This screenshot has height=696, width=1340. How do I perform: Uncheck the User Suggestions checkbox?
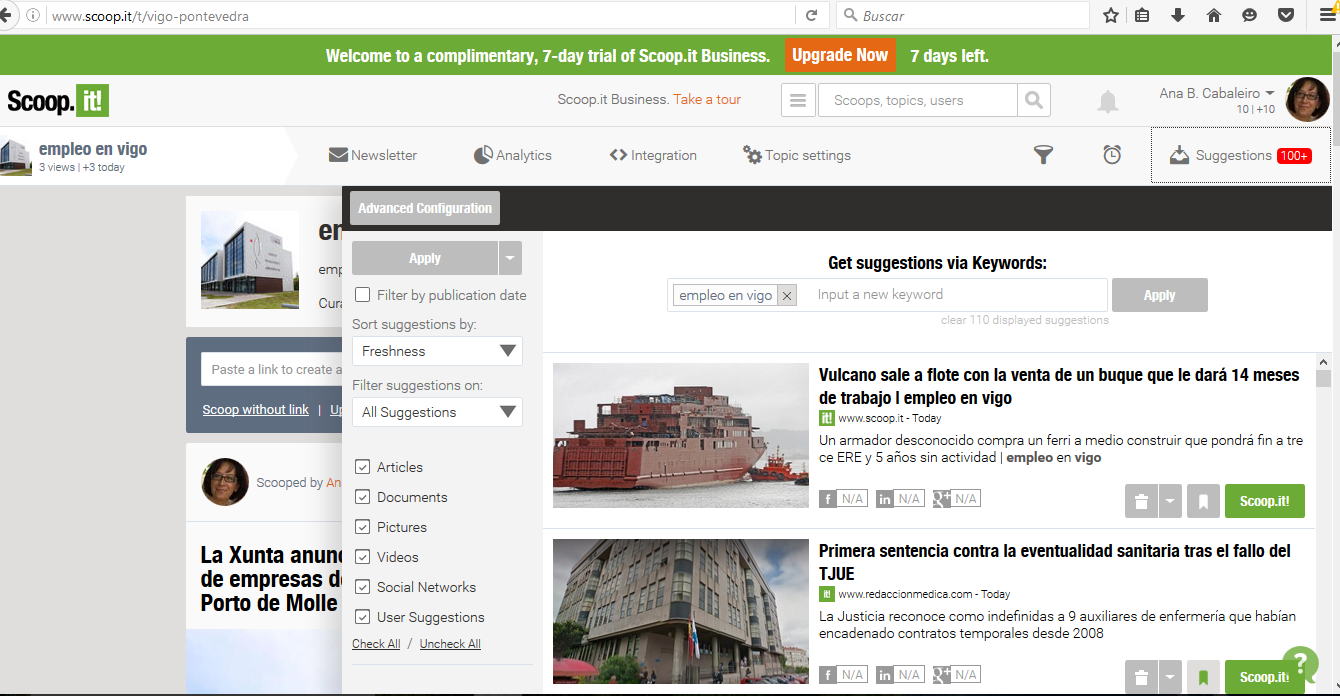coord(363,617)
